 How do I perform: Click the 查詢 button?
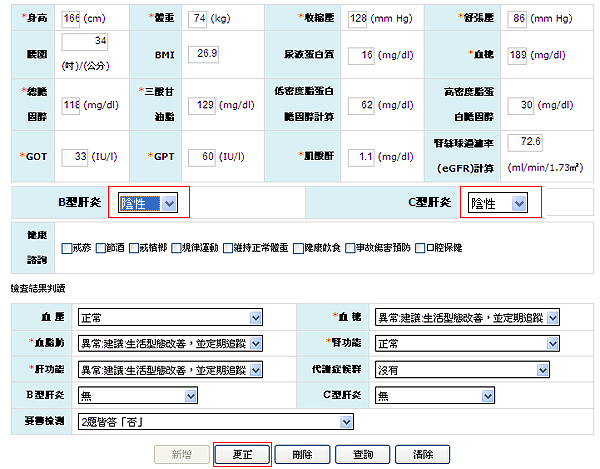click(362, 454)
